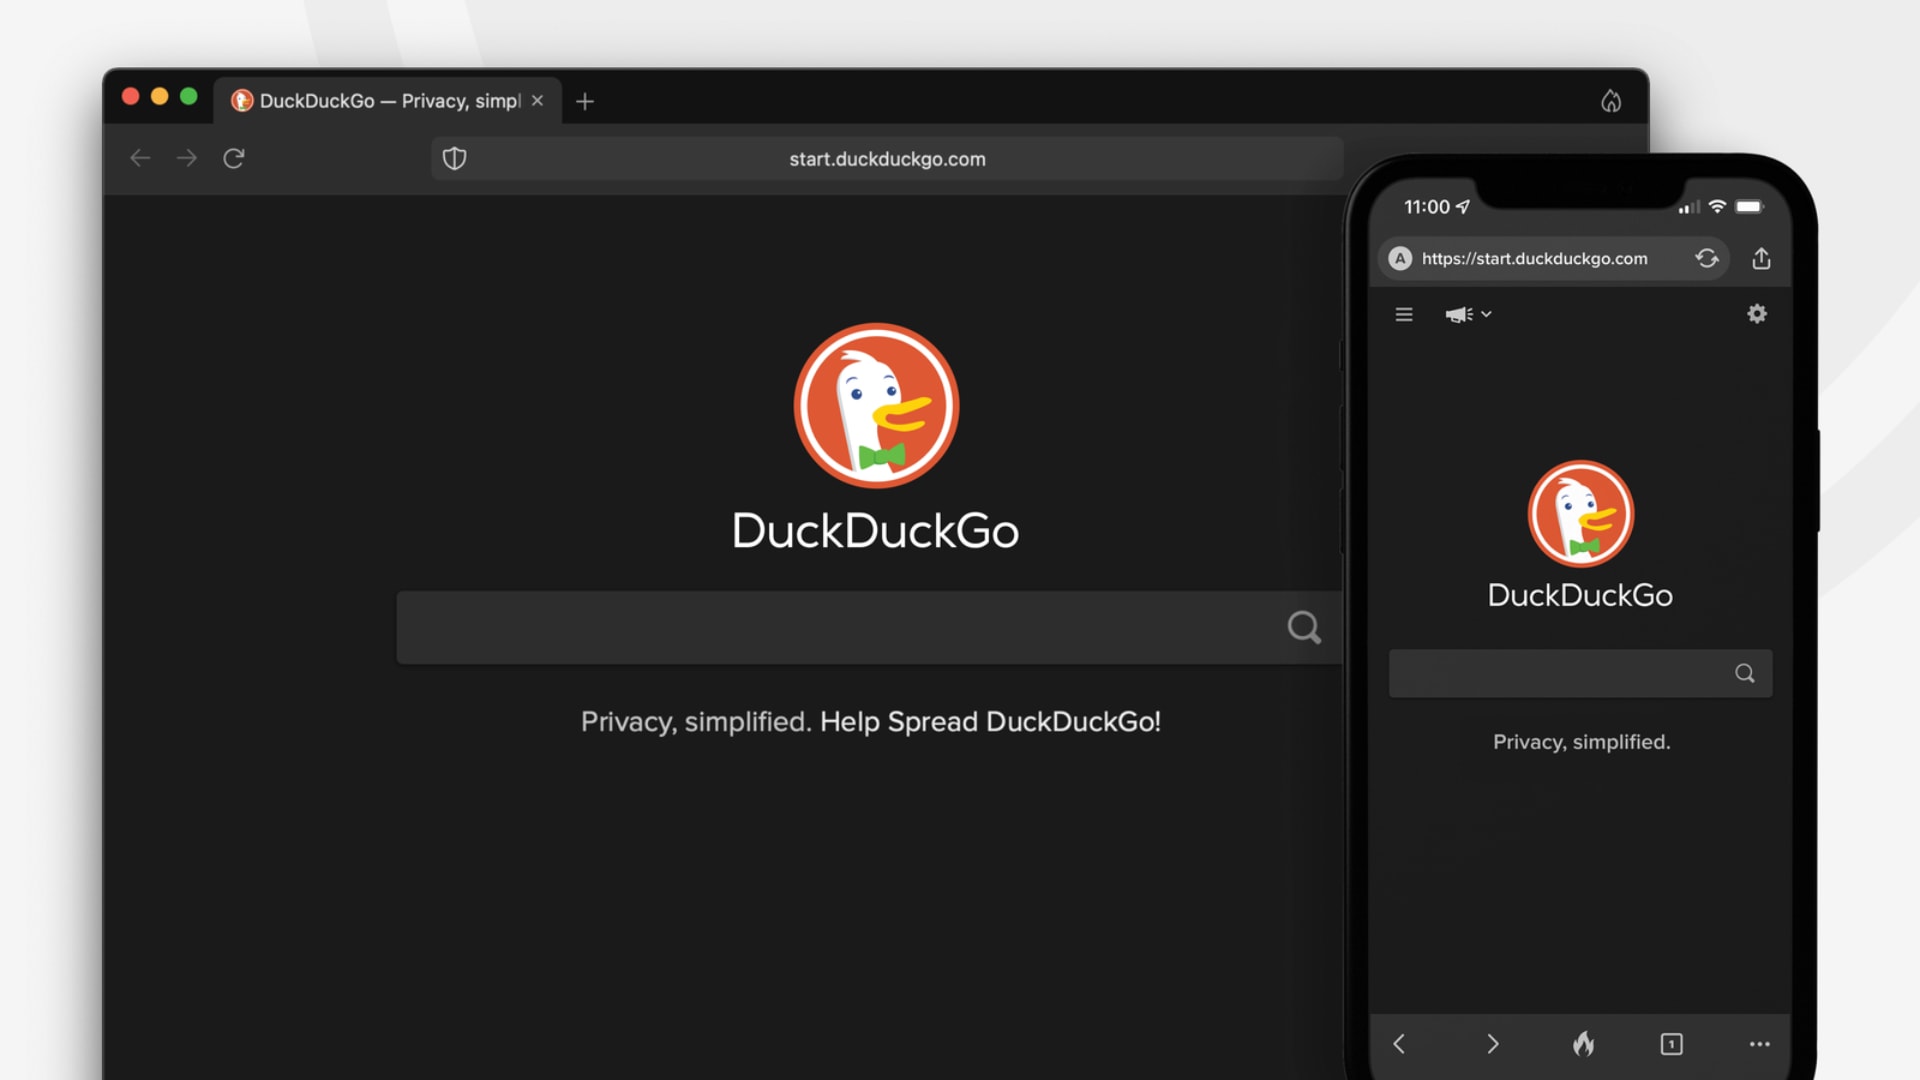Click the magnifying glass in the search bar
Screen dimensions: 1920x1080
[1303, 627]
